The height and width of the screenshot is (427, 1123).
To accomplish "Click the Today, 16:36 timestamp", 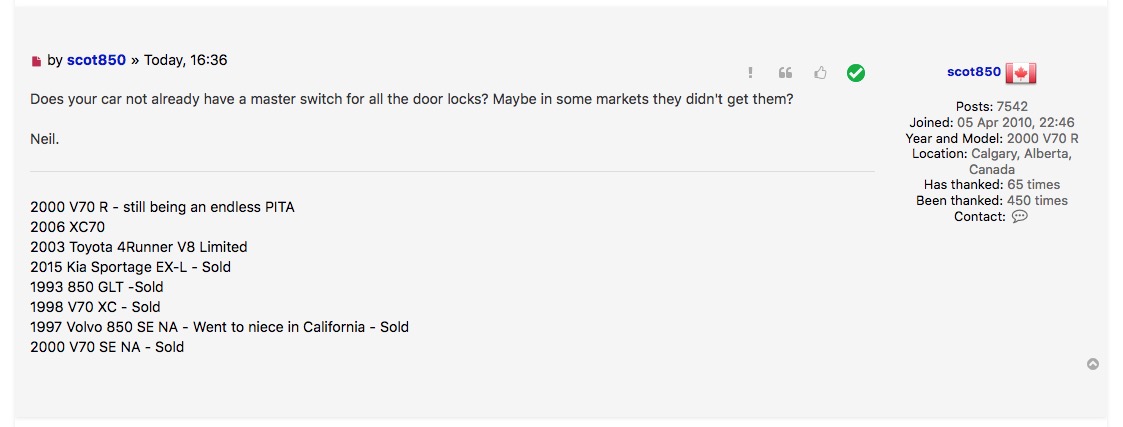I will click(x=185, y=60).
